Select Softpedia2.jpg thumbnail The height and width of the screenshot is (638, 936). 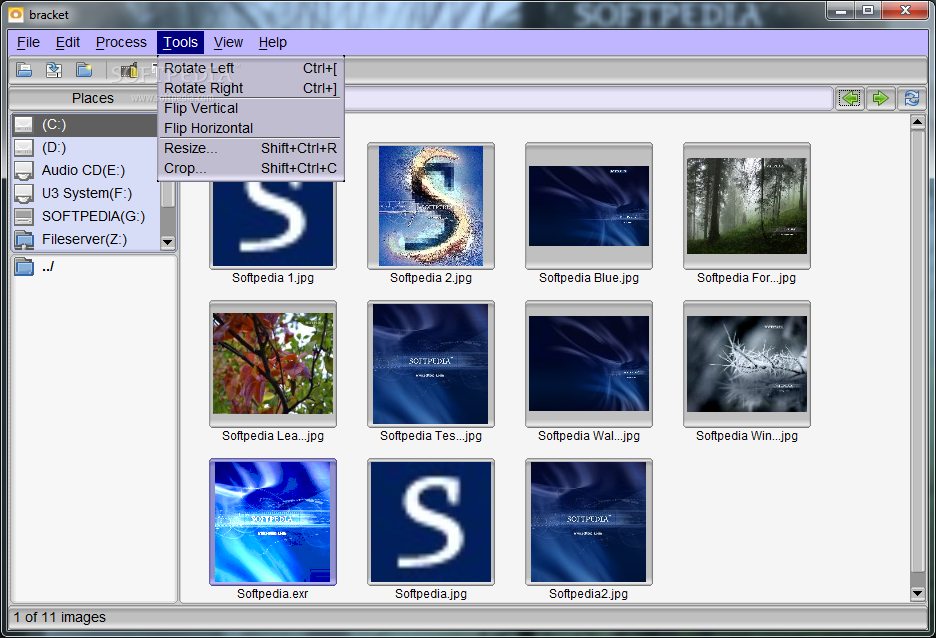click(x=589, y=522)
